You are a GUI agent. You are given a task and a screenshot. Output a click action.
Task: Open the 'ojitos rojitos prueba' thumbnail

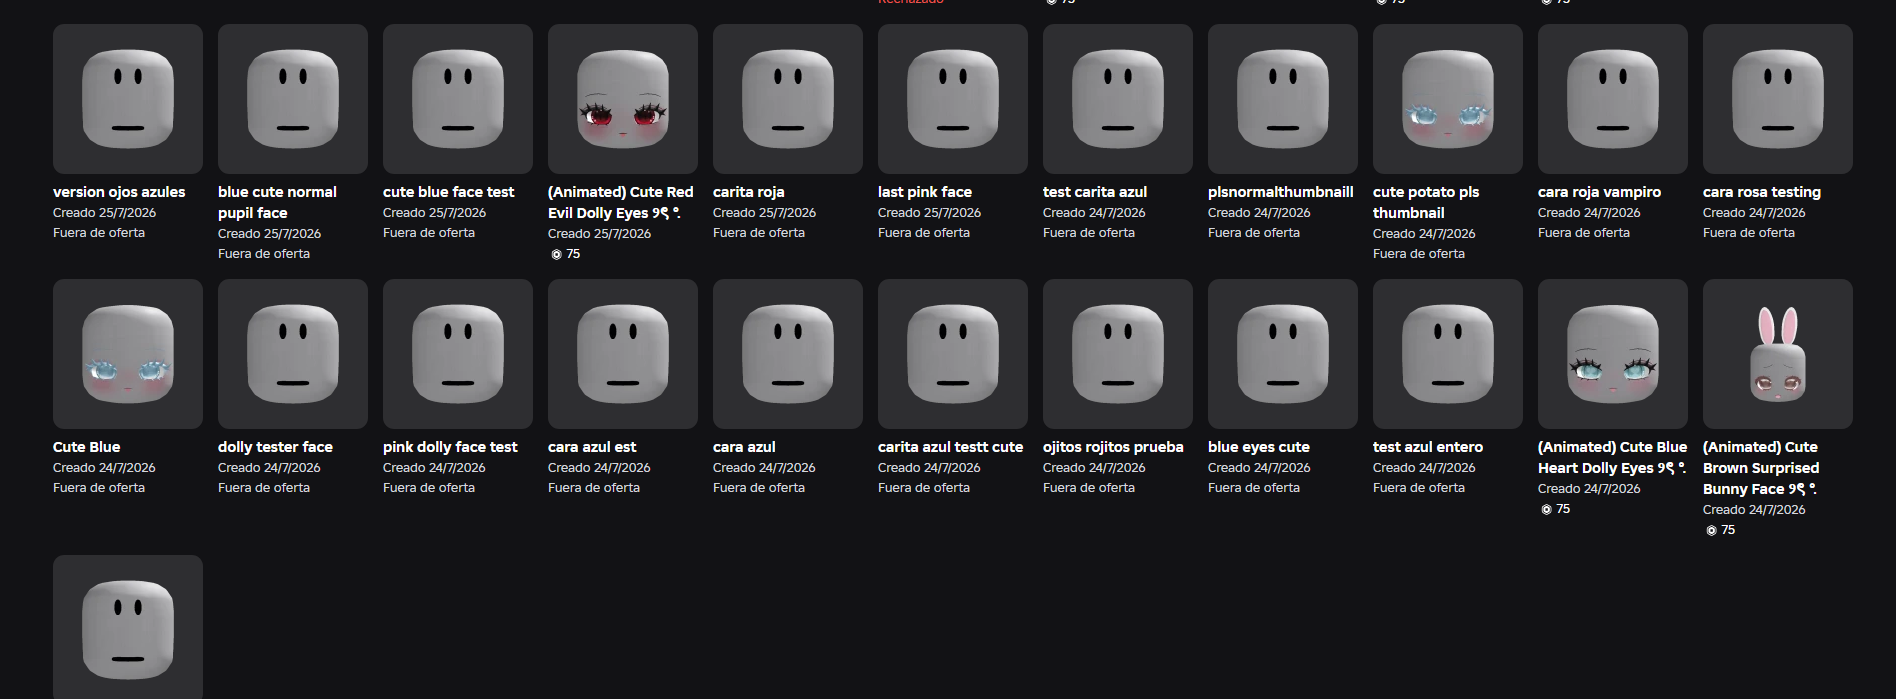point(1118,354)
